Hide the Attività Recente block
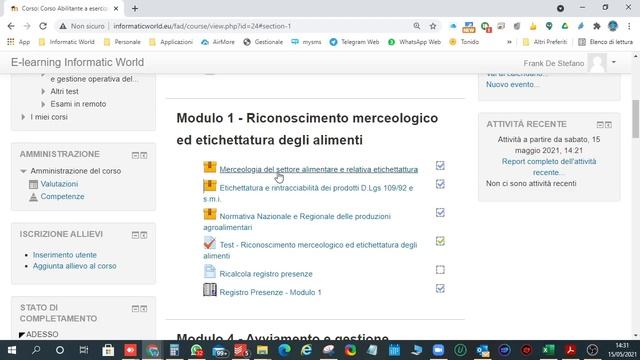The image size is (640, 360). pyautogui.click(x=600, y=124)
